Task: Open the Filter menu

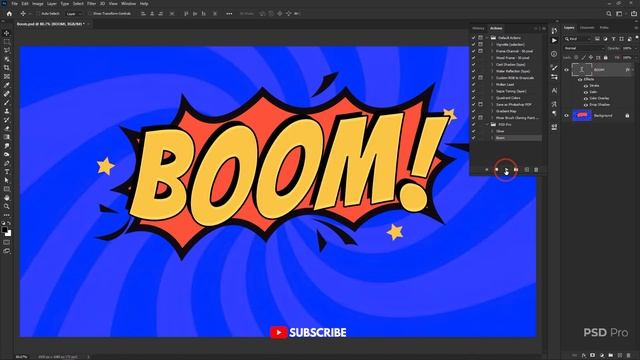Action: (x=91, y=4)
